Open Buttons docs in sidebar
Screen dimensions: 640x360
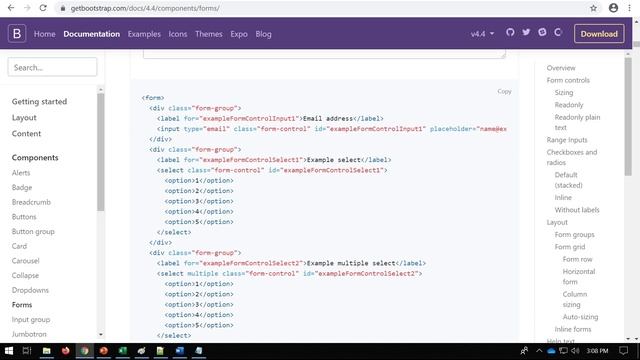pyautogui.click(x=24, y=217)
